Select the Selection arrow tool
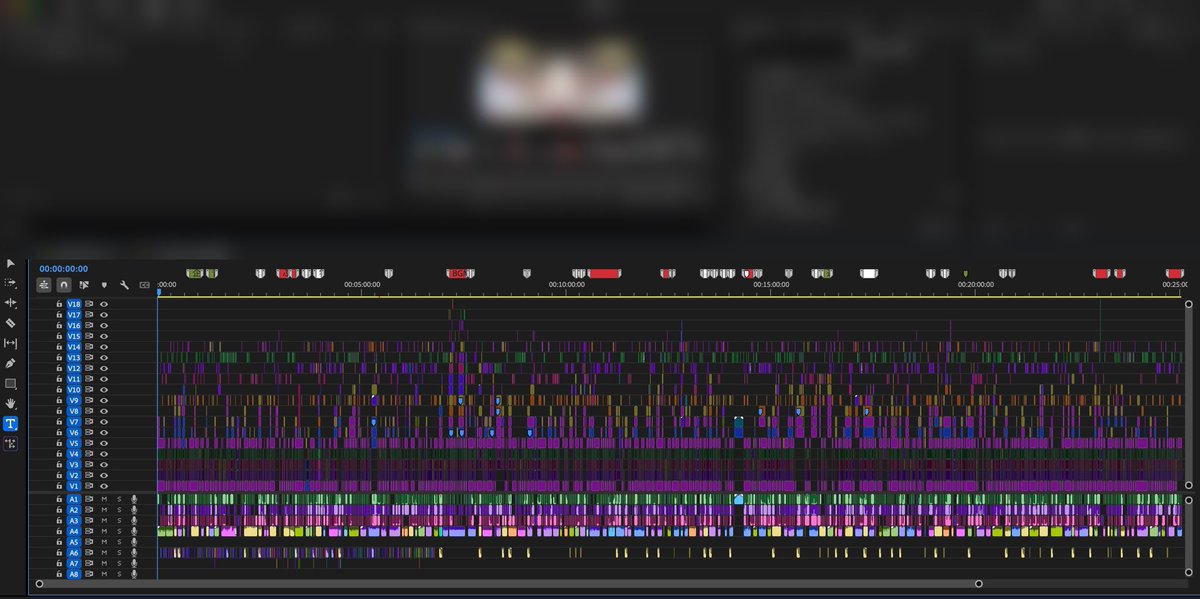 (11, 263)
